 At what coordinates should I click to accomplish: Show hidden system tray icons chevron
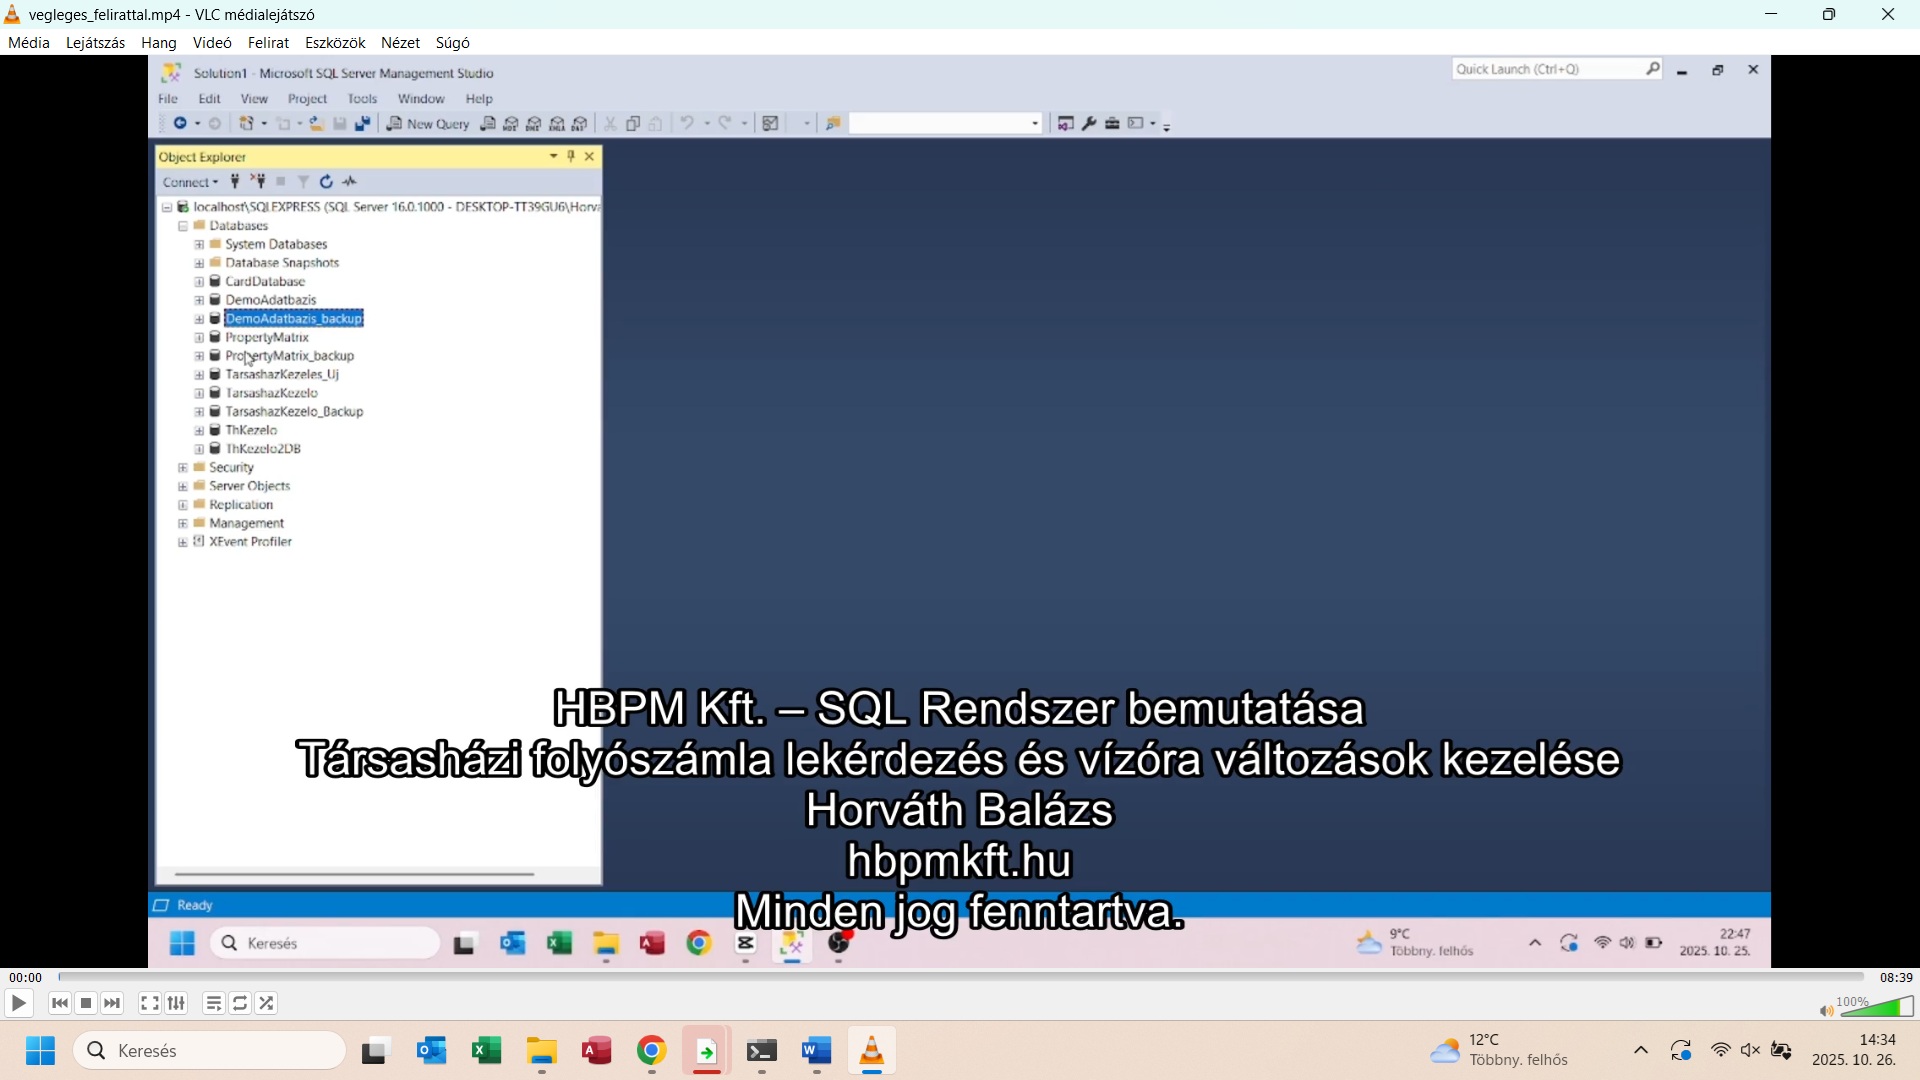coord(1641,1051)
